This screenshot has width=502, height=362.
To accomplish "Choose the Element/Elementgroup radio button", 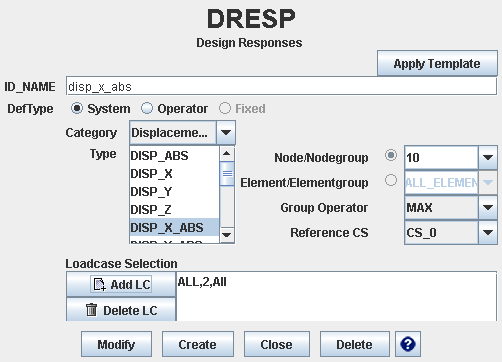I will 391,180.
